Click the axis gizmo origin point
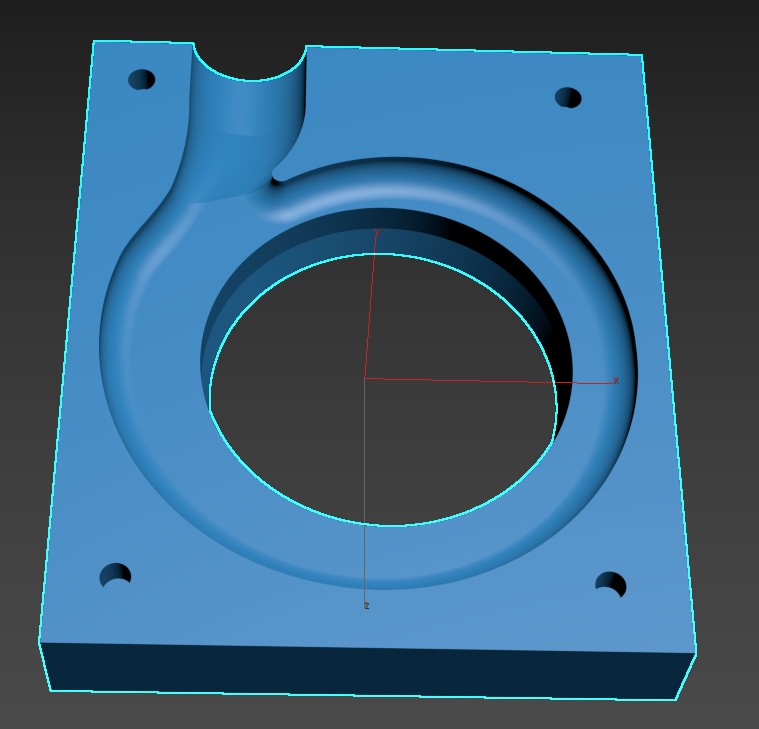 pyautogui.click(x=365, y=378)
